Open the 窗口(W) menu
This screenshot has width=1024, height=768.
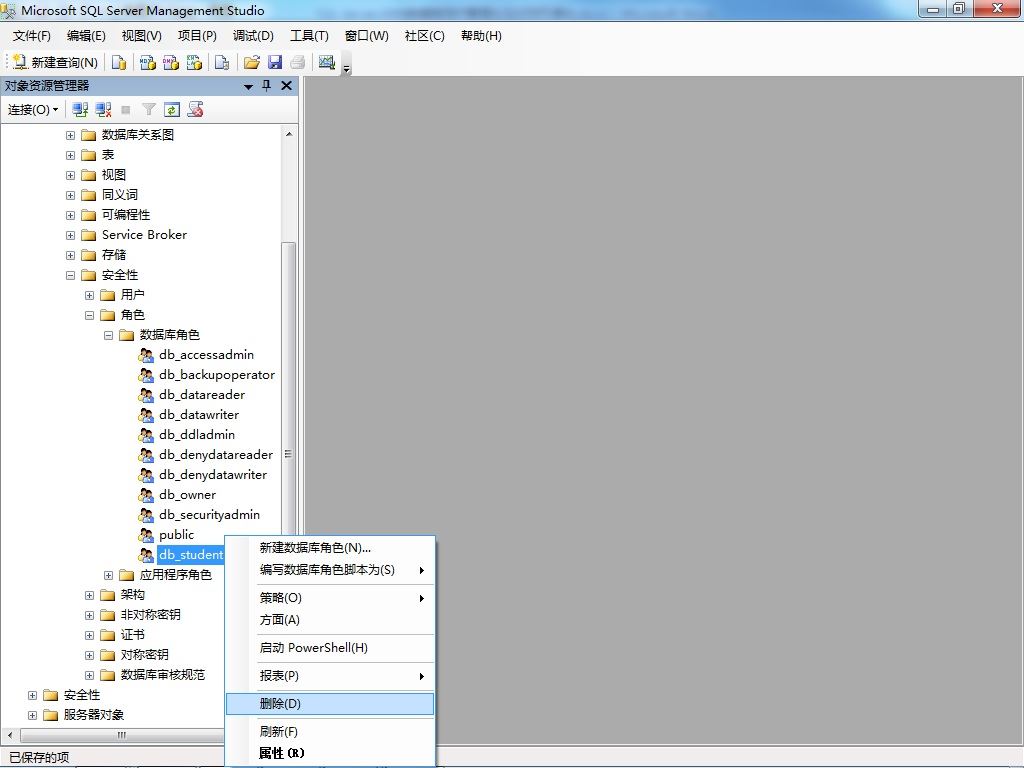coord(367,36)
